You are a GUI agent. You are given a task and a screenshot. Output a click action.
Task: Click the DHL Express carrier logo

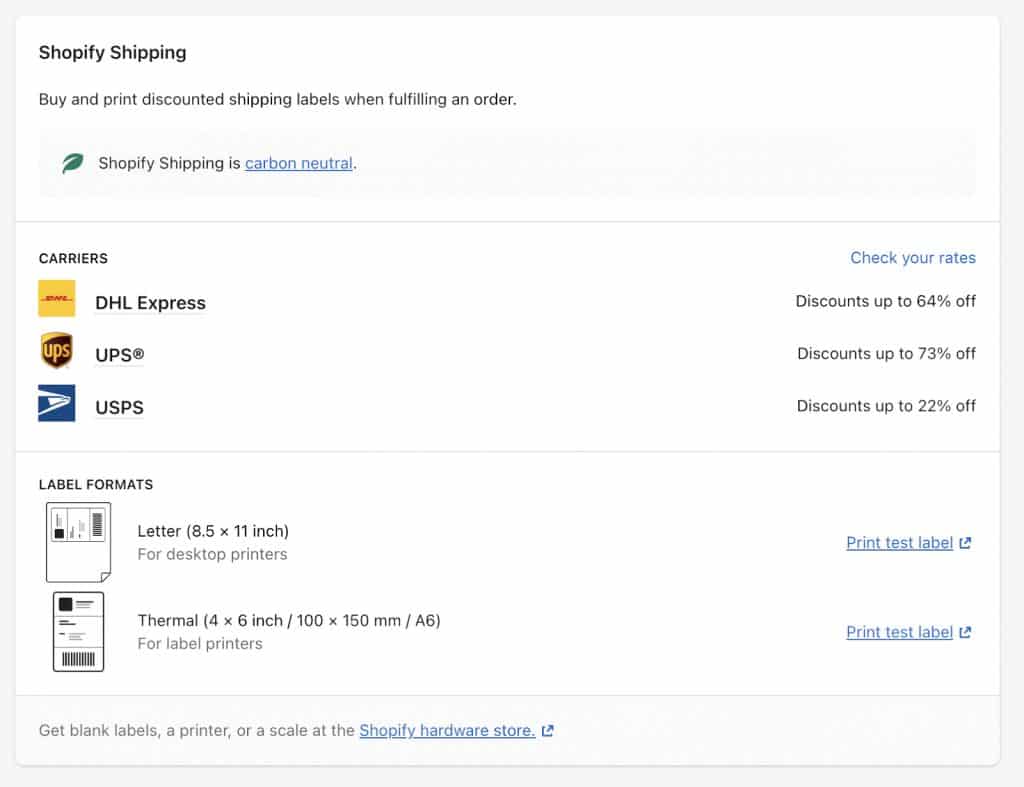(x=58, y=298)
